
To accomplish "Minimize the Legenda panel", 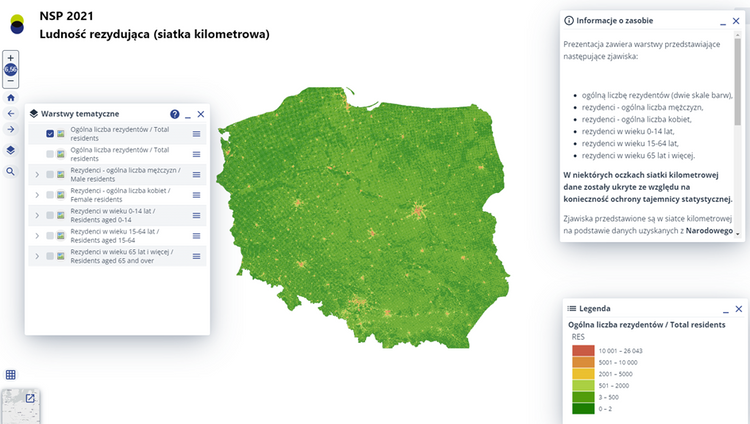I will pyautogui.click(x=723, y=309).
